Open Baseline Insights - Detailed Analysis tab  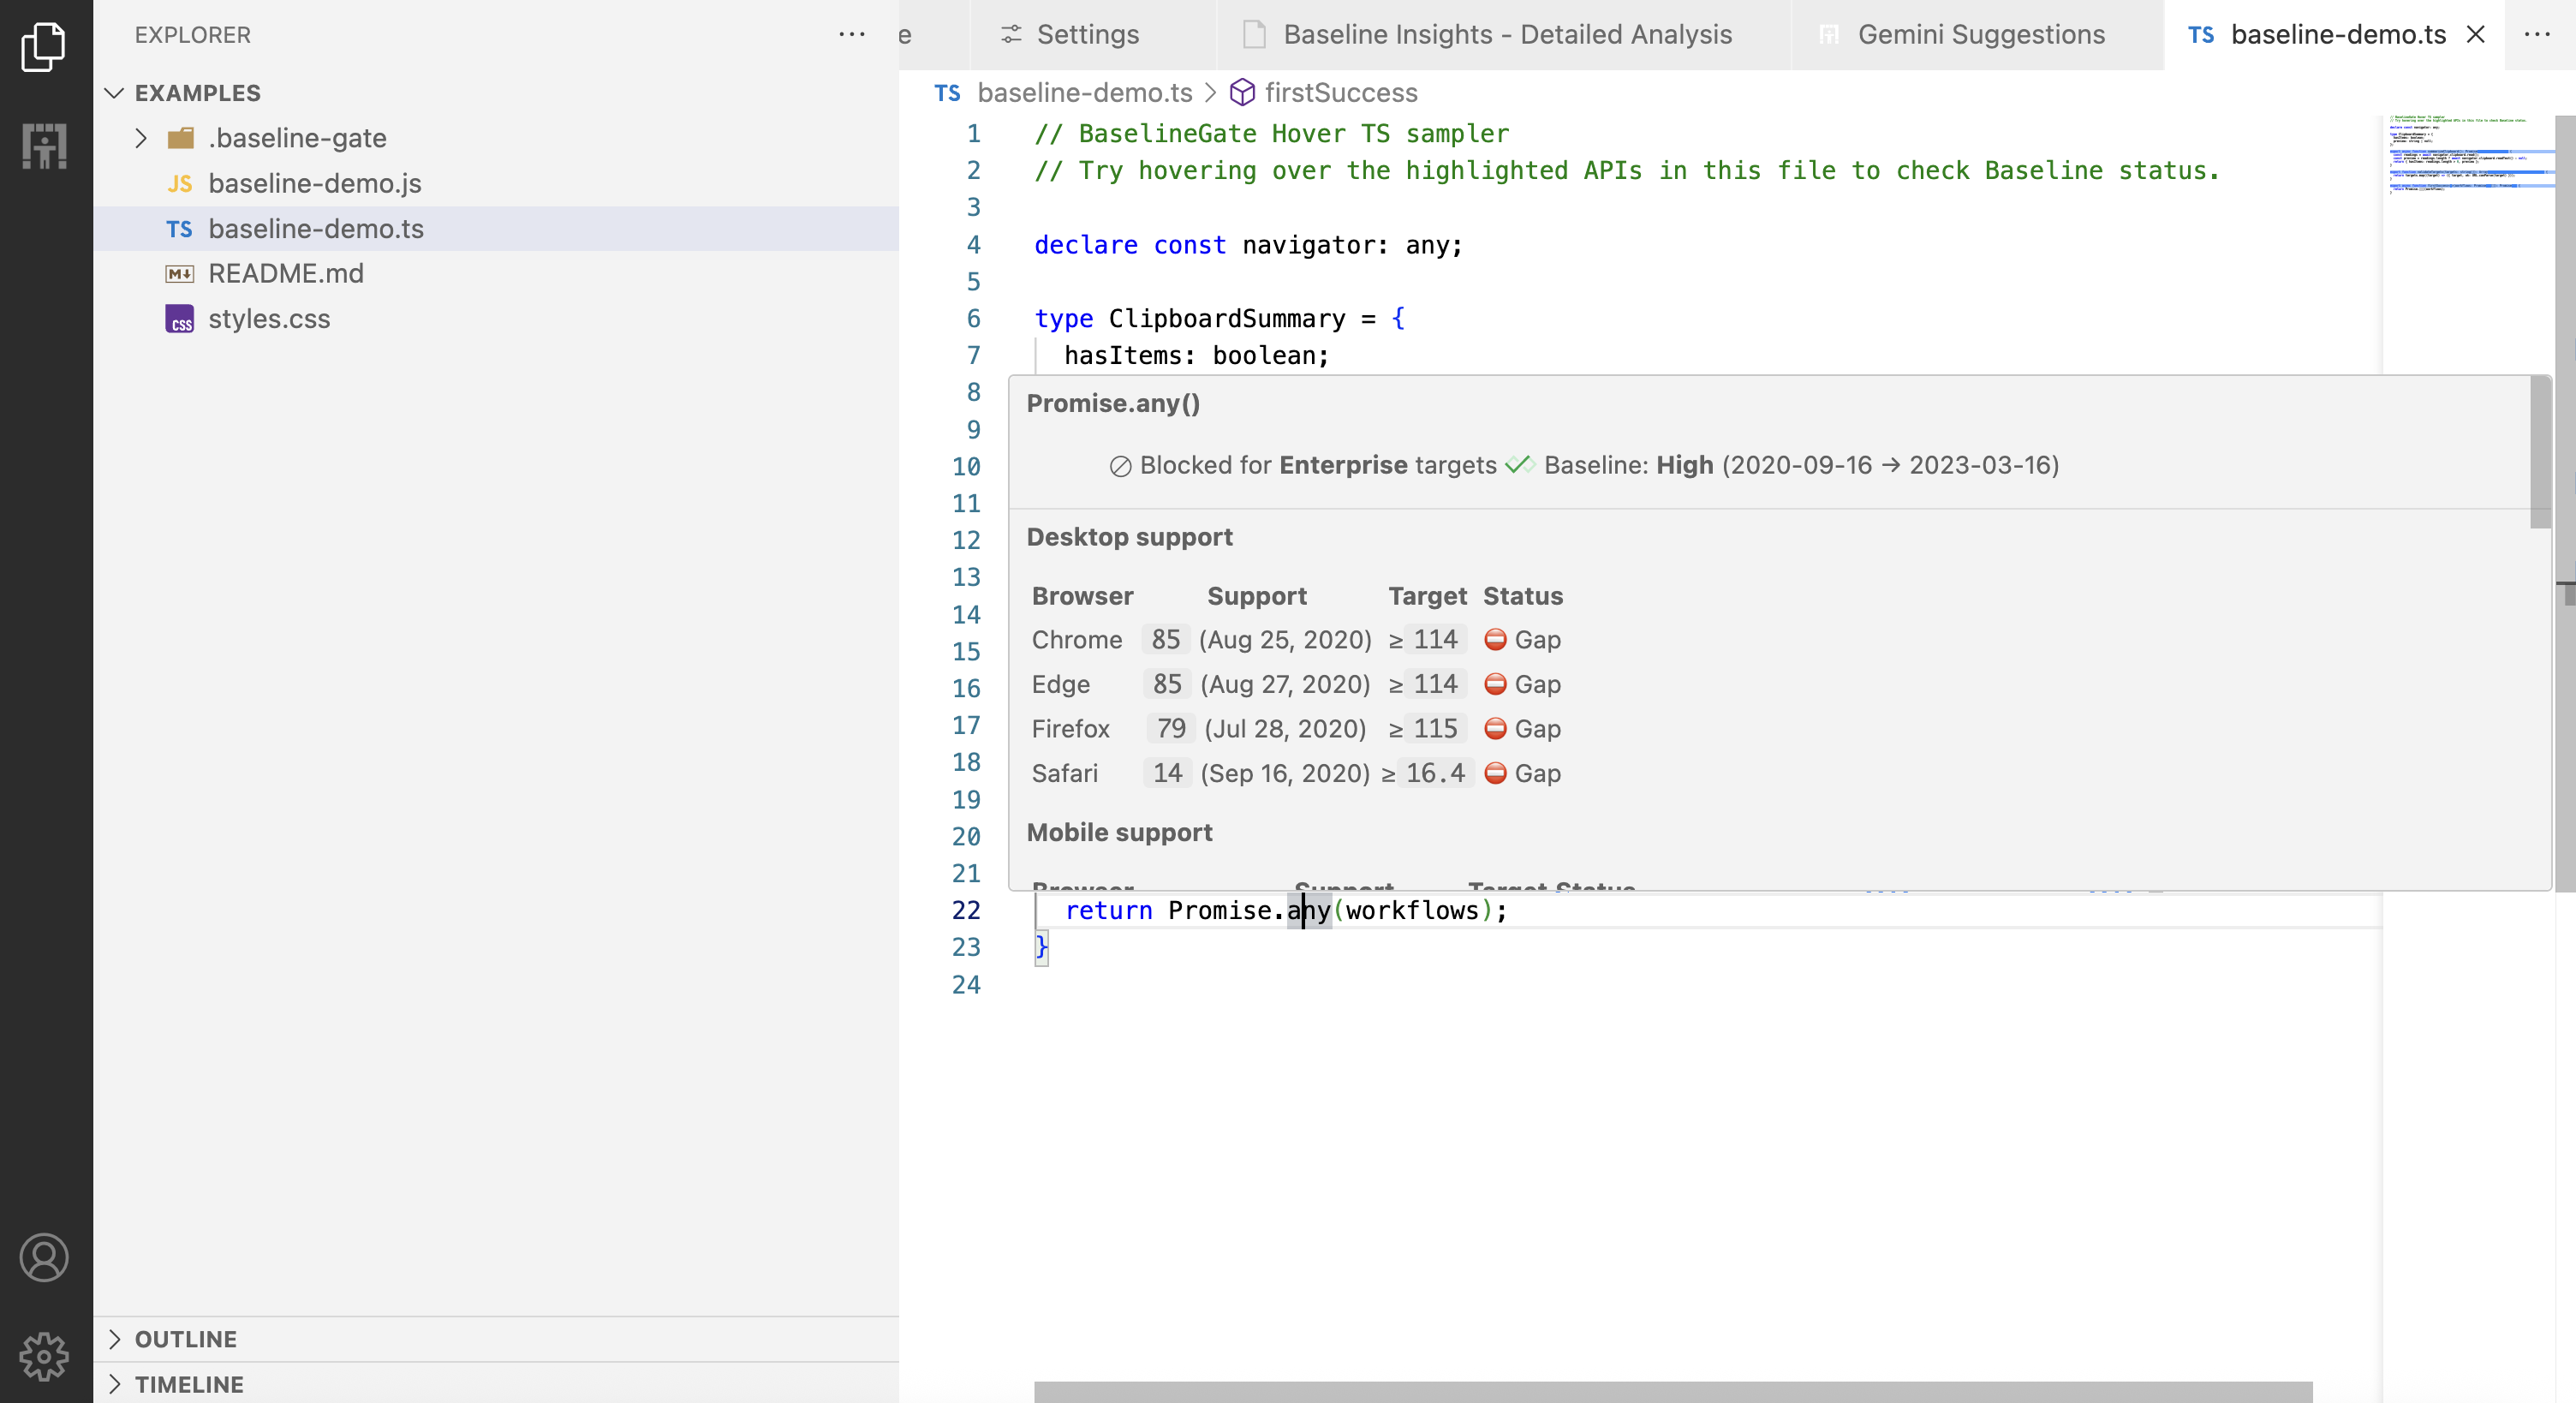coord(1506,35)
